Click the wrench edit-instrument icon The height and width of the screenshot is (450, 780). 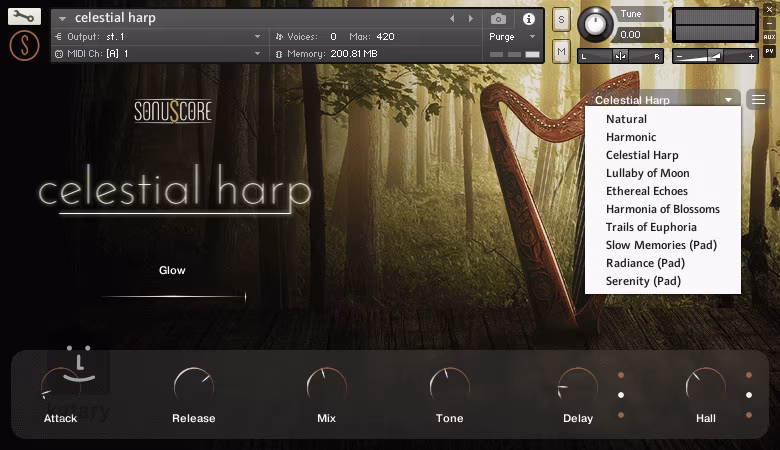pyautogui.click(x=24, y=16)
